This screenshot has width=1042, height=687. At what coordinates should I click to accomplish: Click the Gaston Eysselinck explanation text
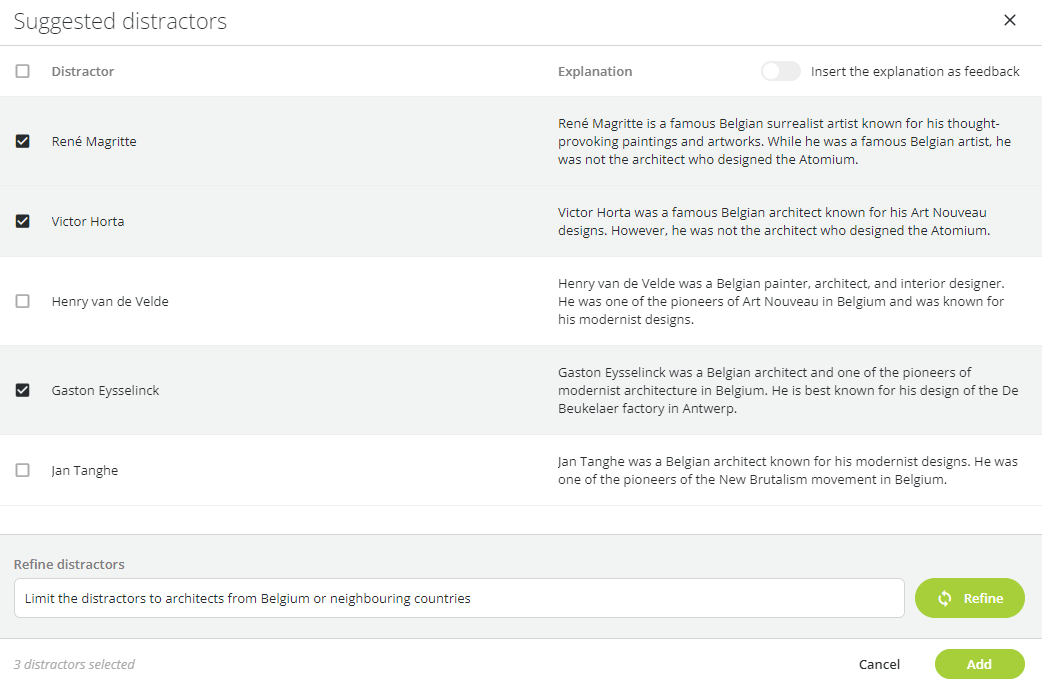pyautogui.click(x=788, y=390)
